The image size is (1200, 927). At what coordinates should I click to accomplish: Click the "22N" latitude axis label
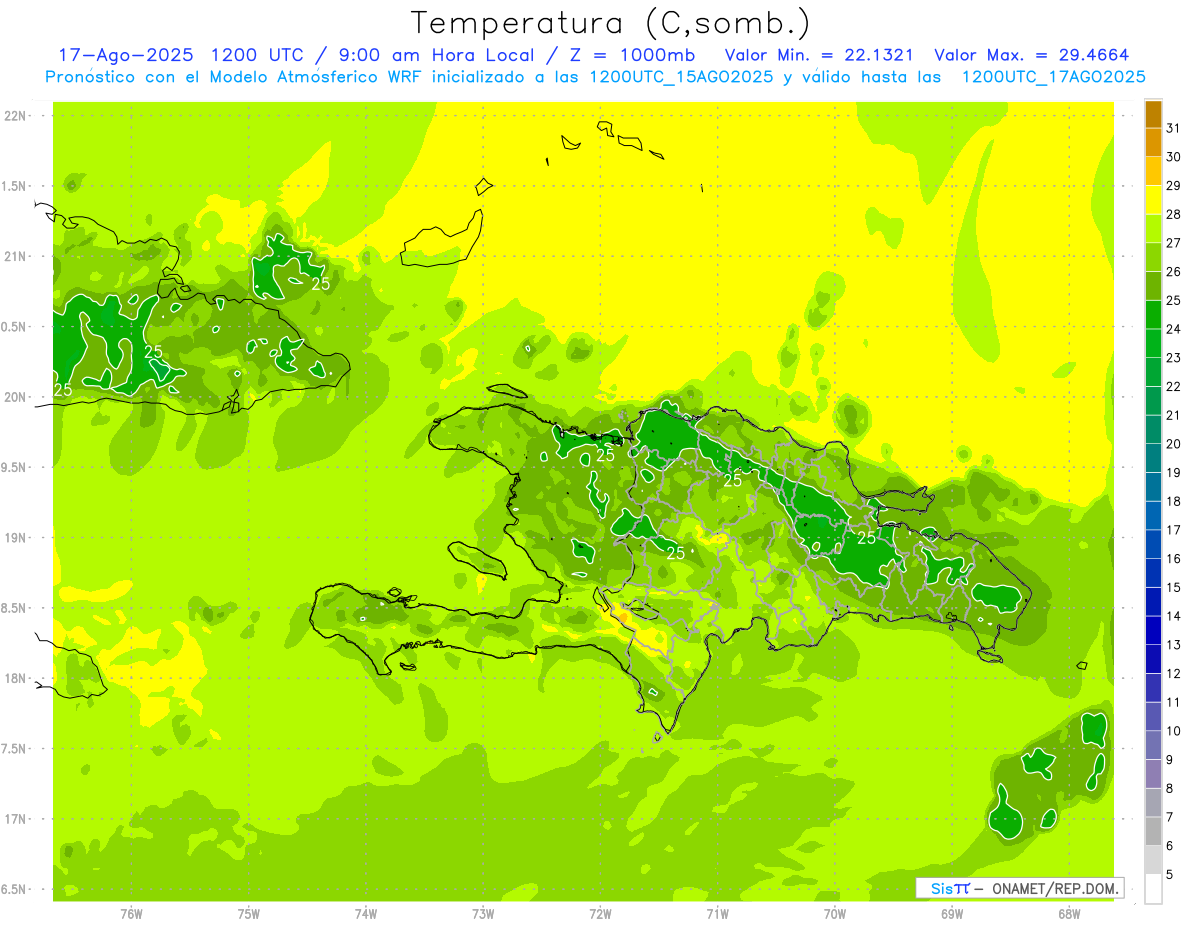pos(17,115)
